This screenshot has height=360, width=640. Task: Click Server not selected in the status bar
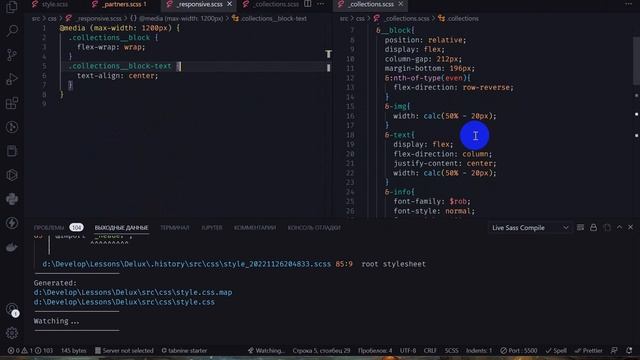(x=124, y=351)
